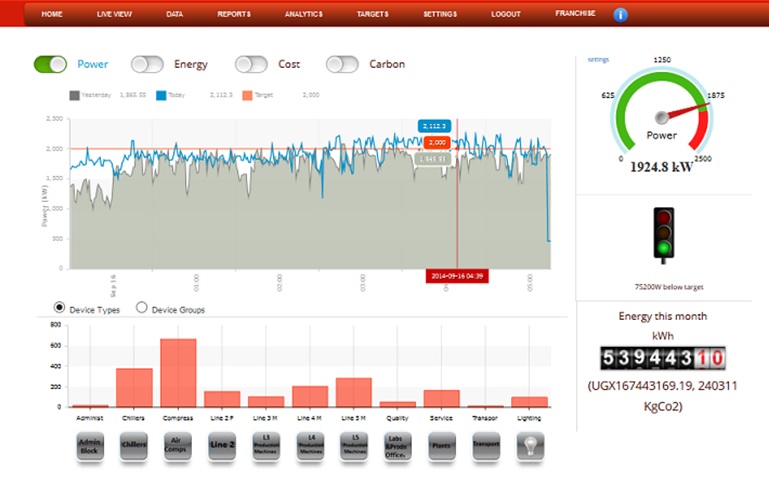Click Logout in the navigation bar
Viewport: 769px width, 481px height.
pyautogui.click(x=506, y=15)
